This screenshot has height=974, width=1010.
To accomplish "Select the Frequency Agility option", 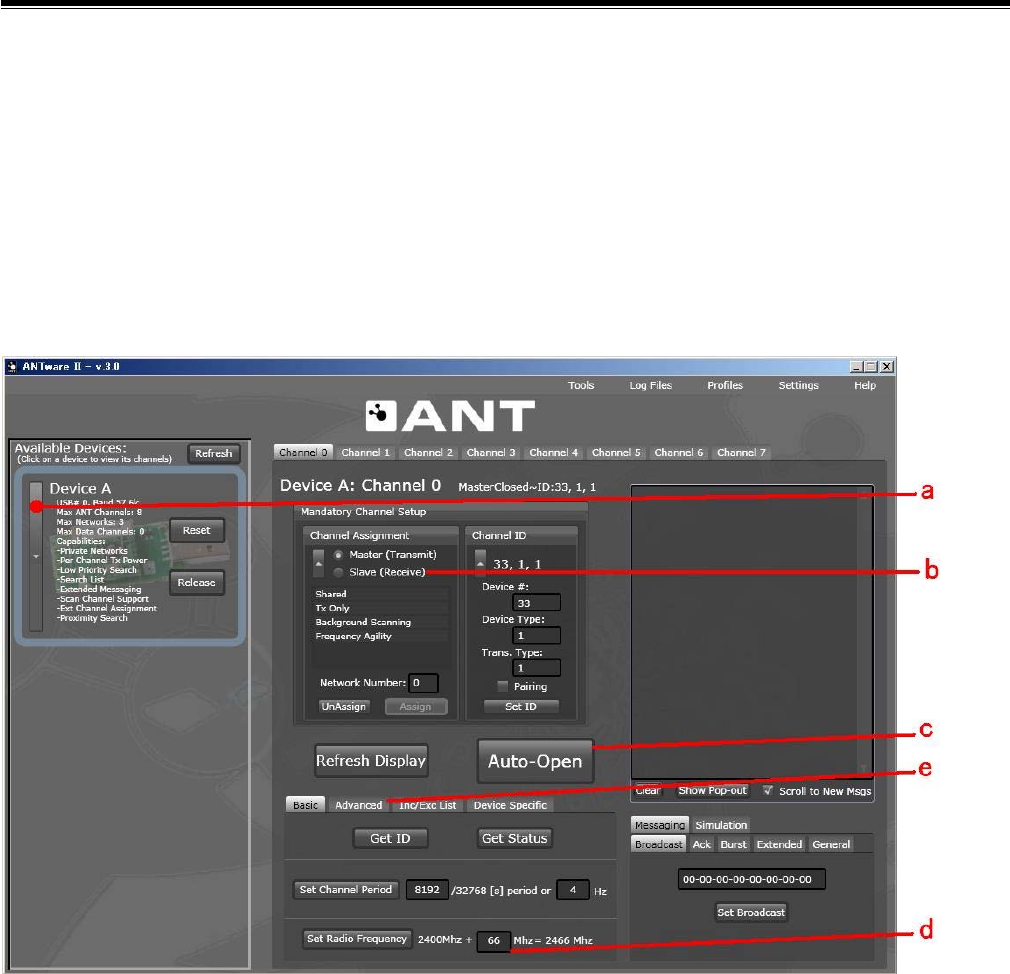I will point(381,636).
